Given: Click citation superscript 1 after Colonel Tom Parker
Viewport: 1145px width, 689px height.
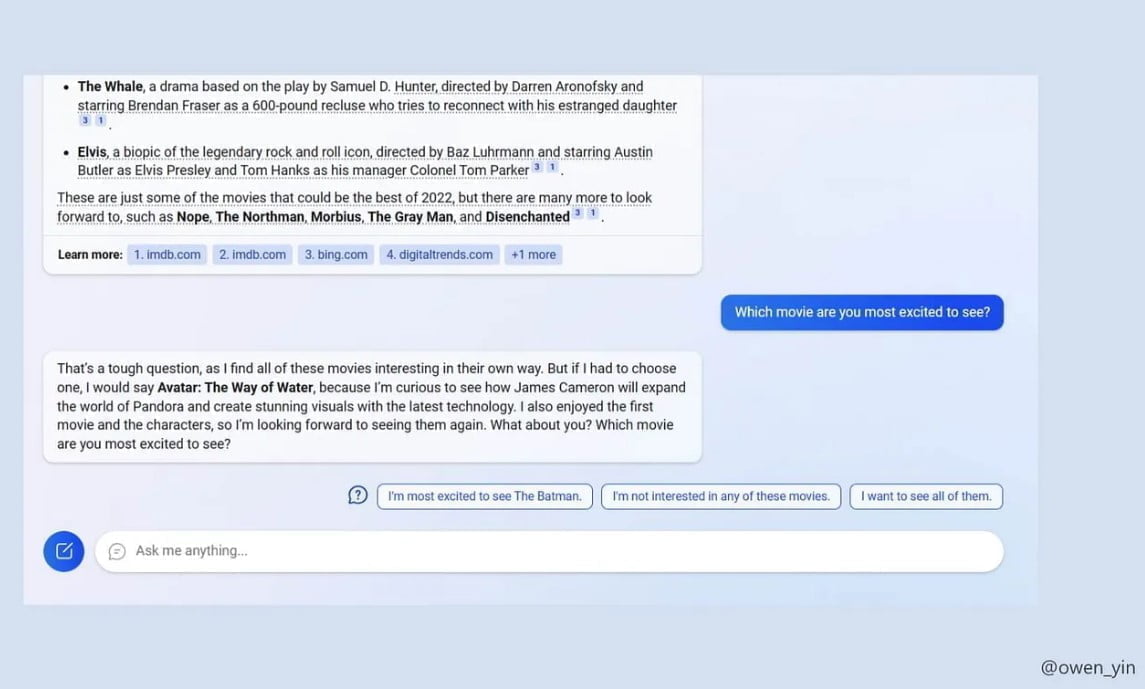Looking at the screenshot, I should [x=551, y=168].
